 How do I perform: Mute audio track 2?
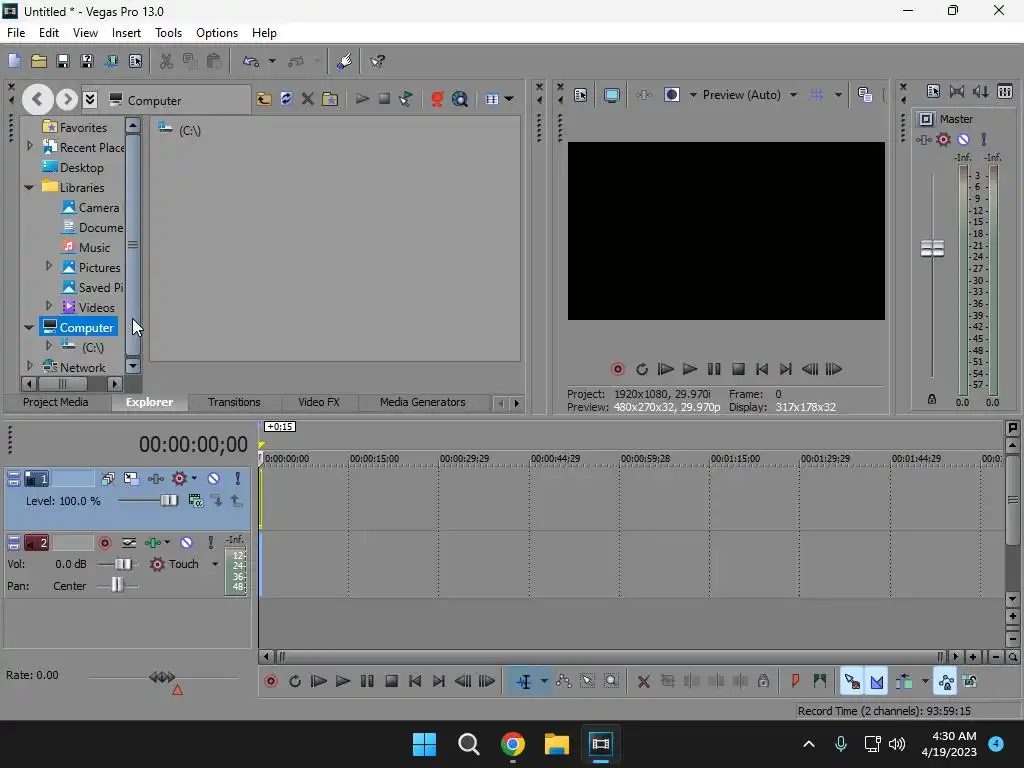pyautogui.click(x=186, y=542)
